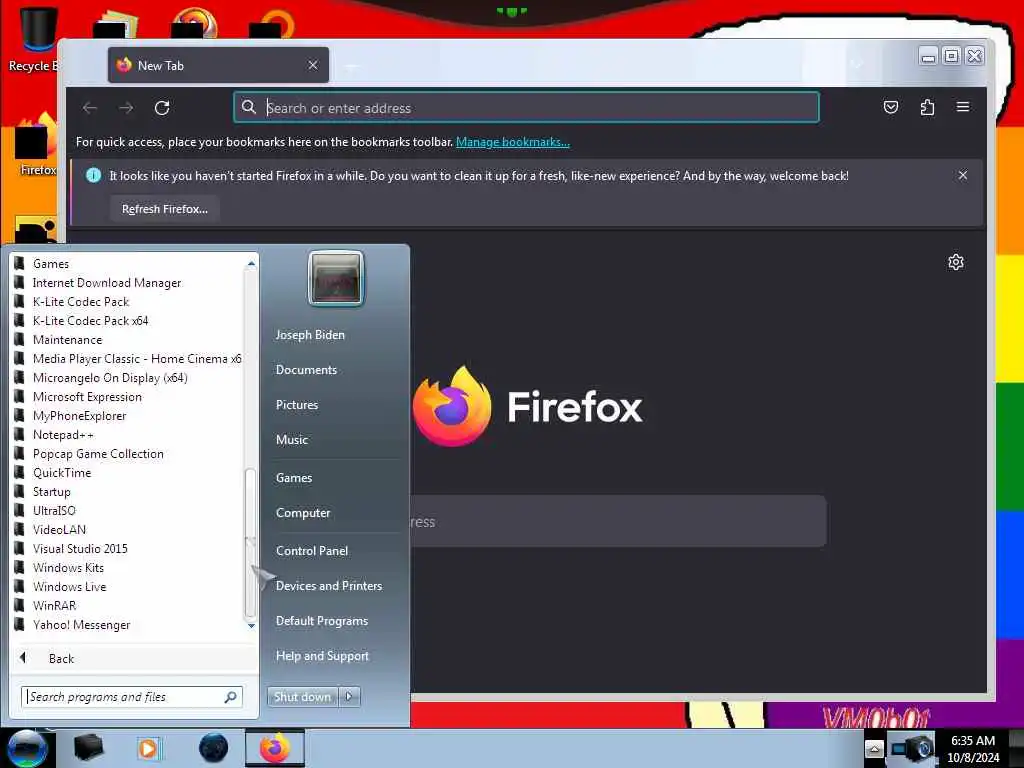The image size is (1024, 768).
Task: Open Documents from the Start menu
Action: click(x=306, y=370)
